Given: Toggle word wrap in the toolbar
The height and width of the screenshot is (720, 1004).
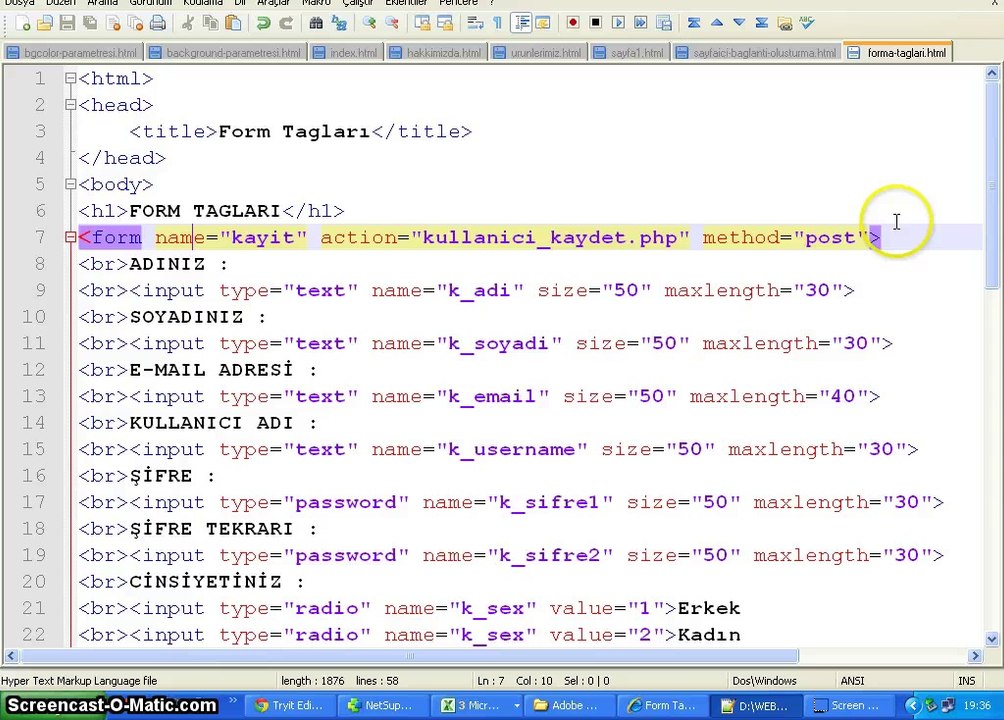Looking at the screenshot, I should (x=475, y=24).
